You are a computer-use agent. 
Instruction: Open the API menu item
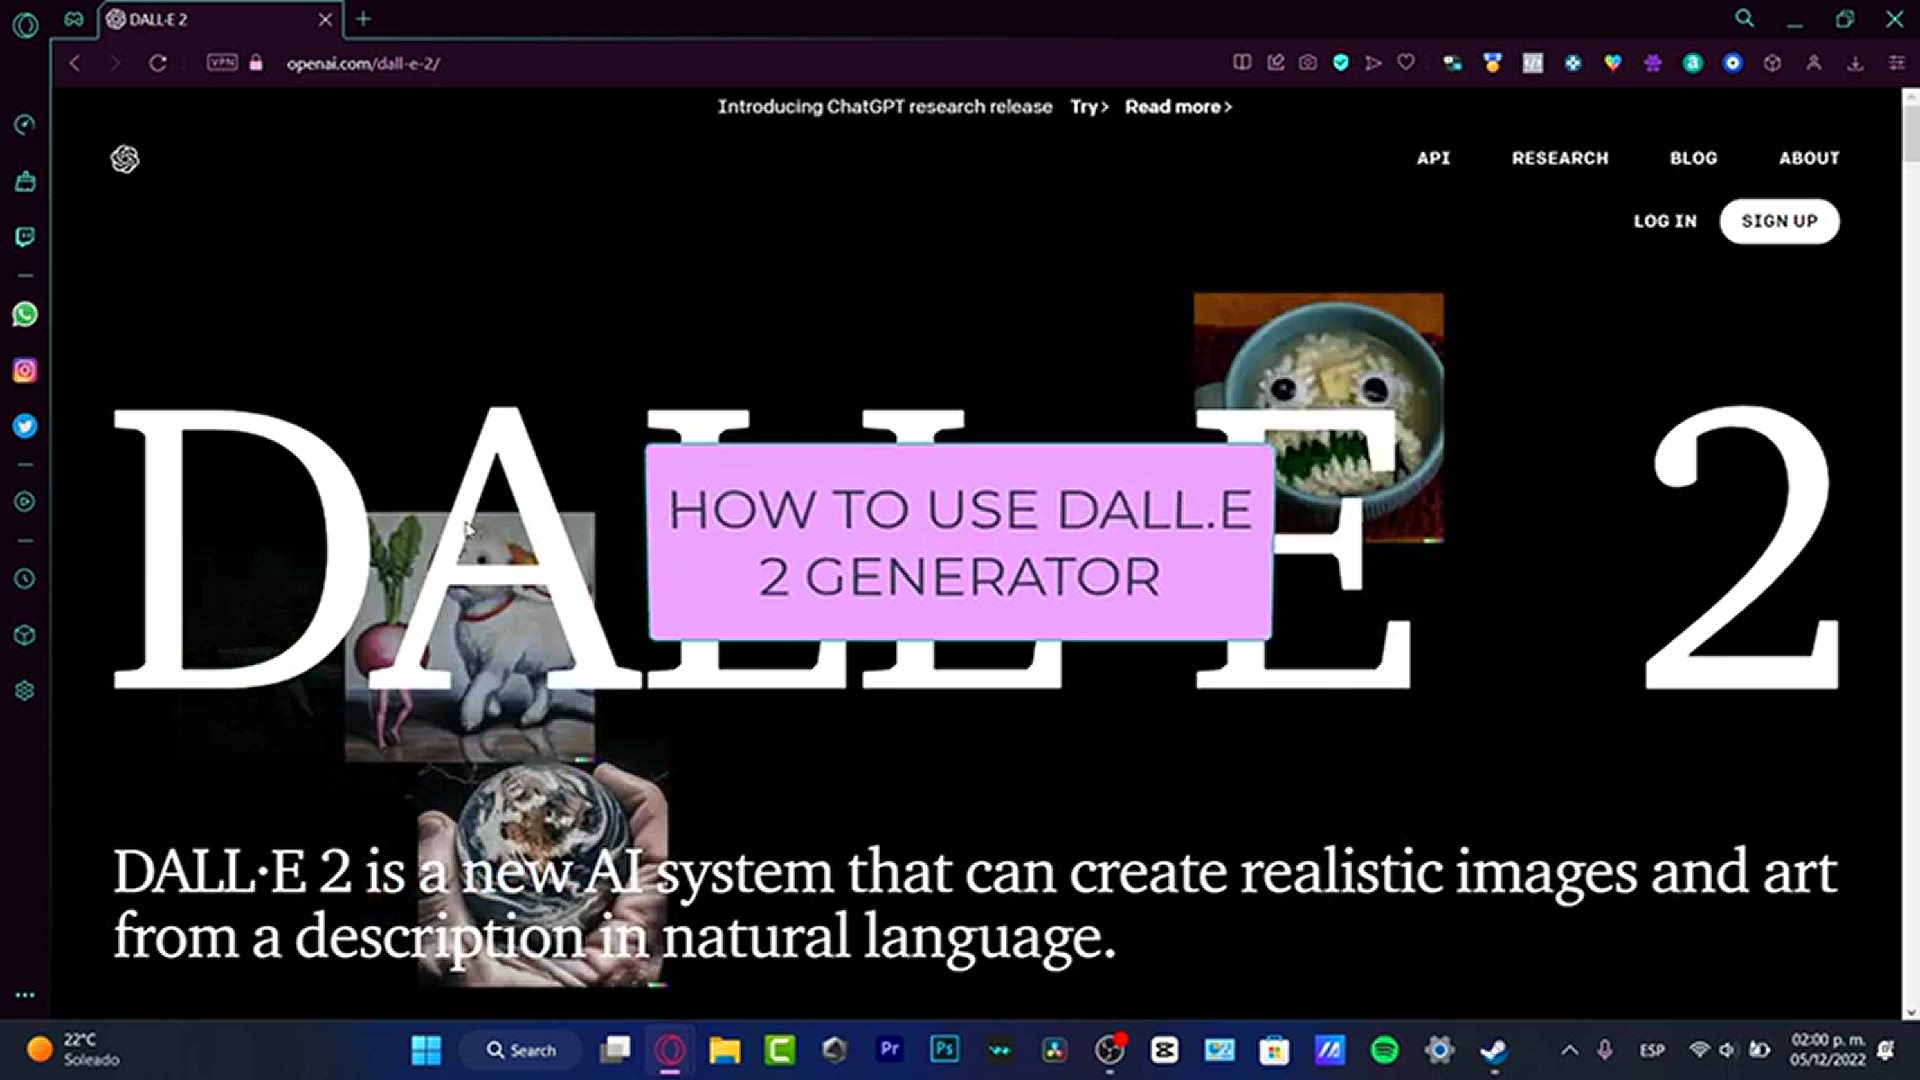click(x=1433, y=158)
